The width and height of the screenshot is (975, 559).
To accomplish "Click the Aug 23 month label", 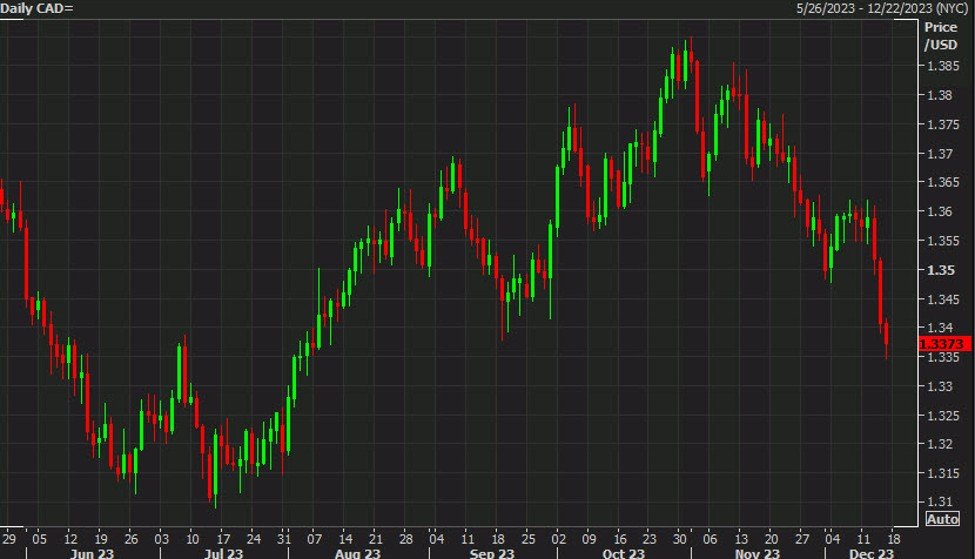I will [x=357, y=553].
